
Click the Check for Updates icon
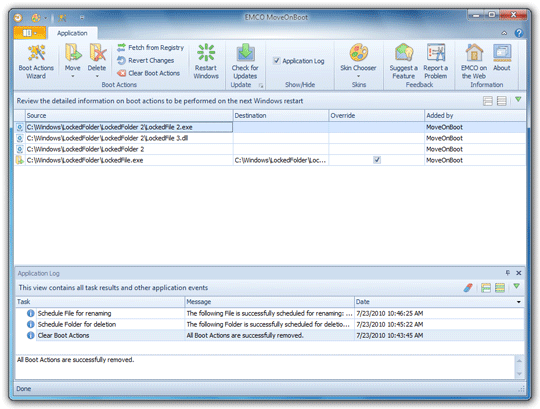coord(245,52)
